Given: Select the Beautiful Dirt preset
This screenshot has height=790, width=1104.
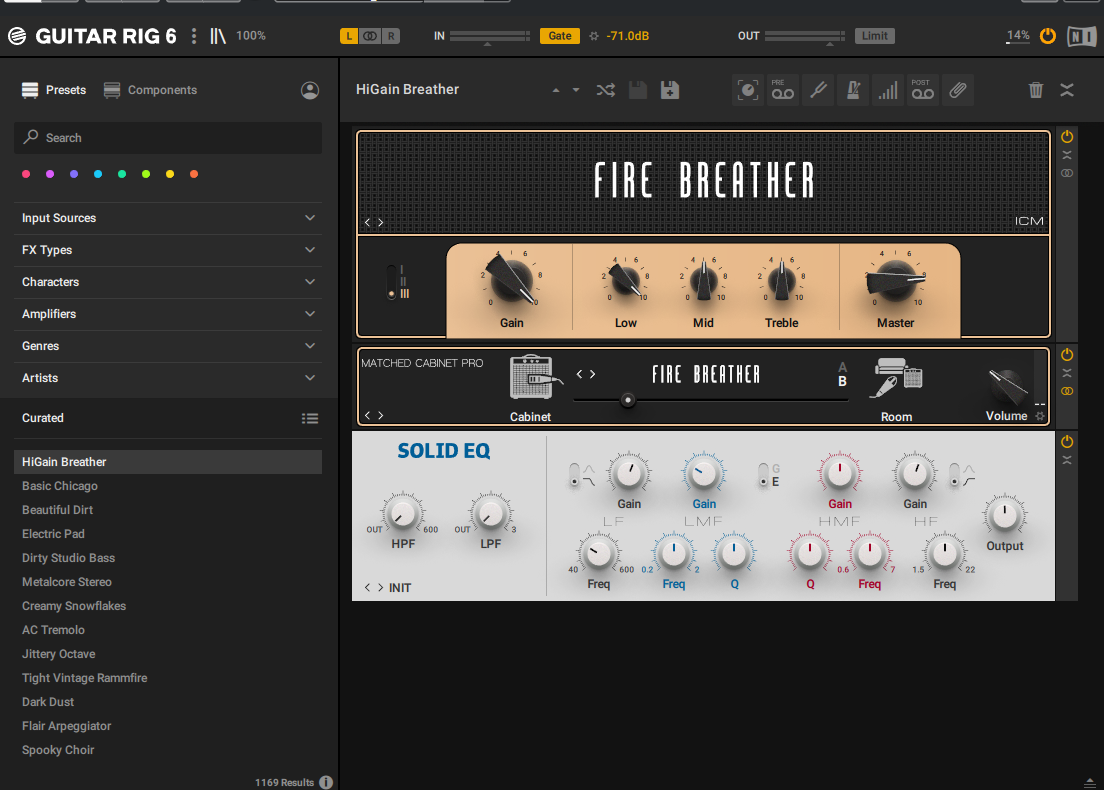Looking at the screenshot, I should [x=168, y=510].
